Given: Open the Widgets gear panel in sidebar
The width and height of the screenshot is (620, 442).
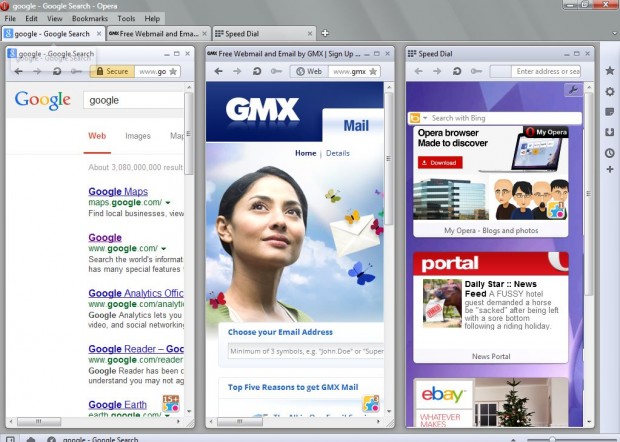Looking at the screenshot, I should [609, 92].
